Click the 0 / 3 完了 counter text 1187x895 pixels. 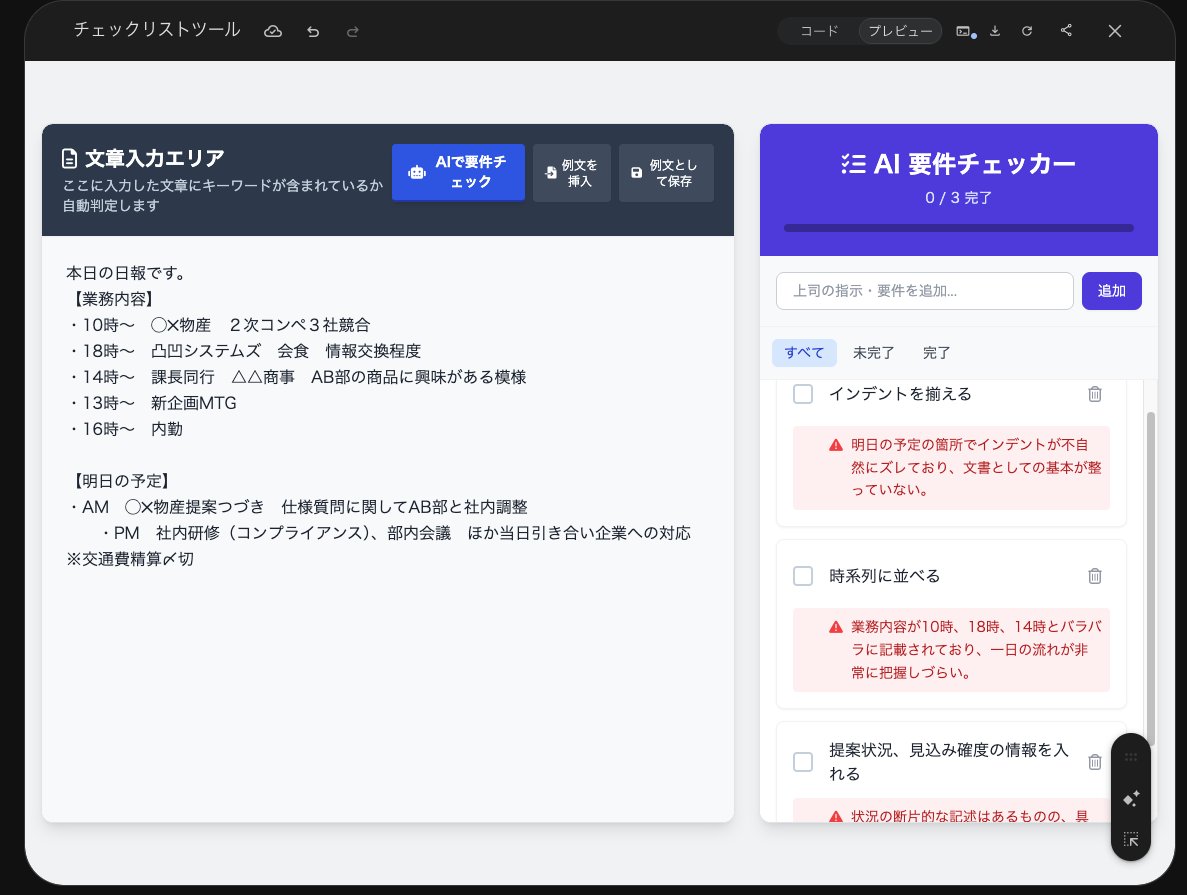point(958,198)
